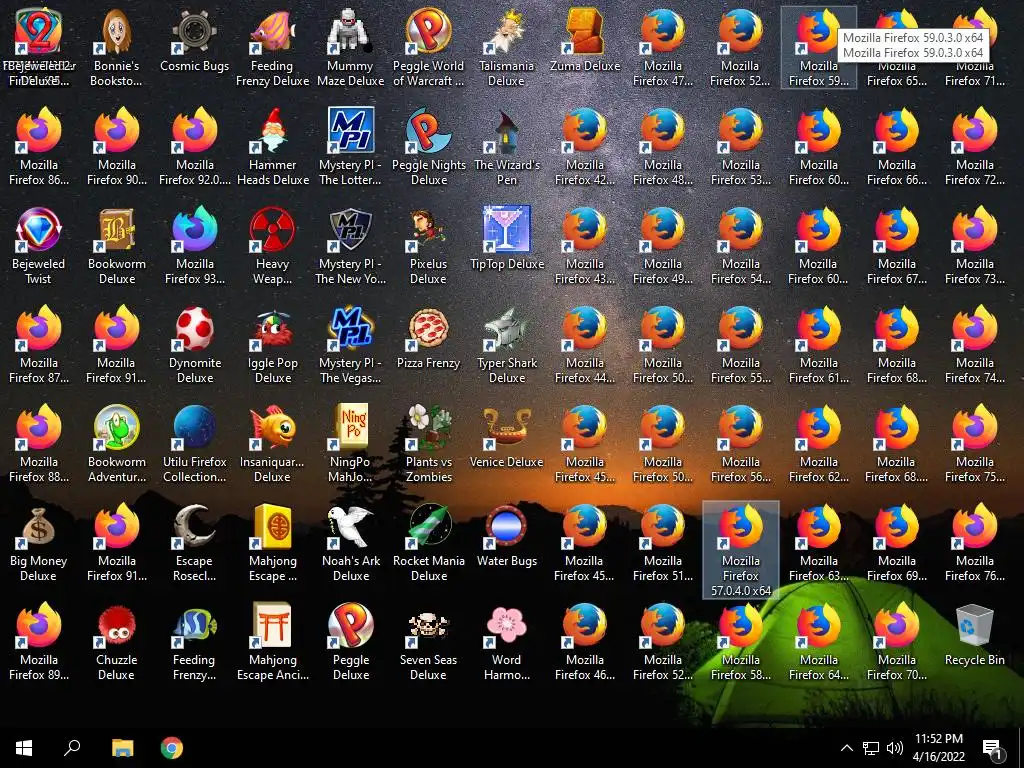Click the Zuma Deluxe shortcut
The height and width of the screenshot is (768, 1024).
tap(584, 40)
